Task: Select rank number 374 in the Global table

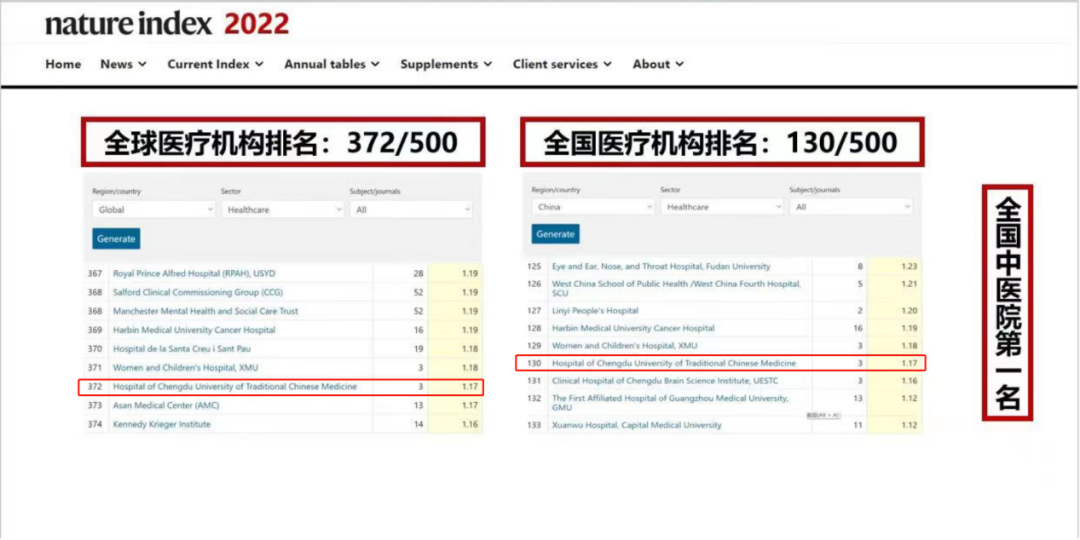Action: 95,424
